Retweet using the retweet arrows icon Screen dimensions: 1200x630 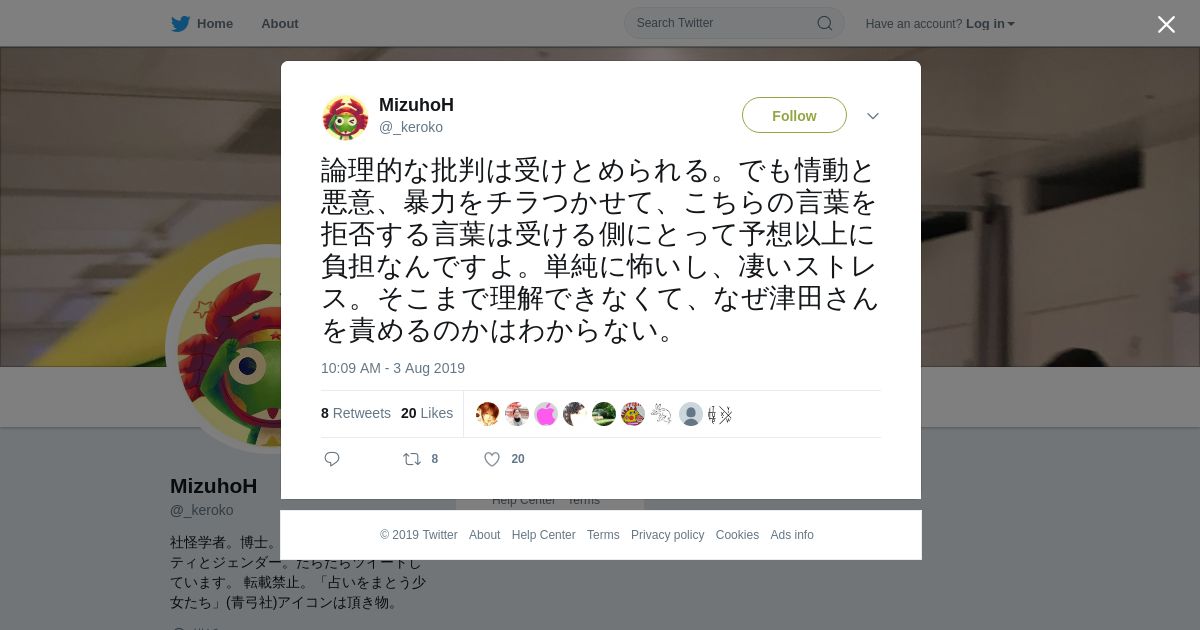(412, 459)
